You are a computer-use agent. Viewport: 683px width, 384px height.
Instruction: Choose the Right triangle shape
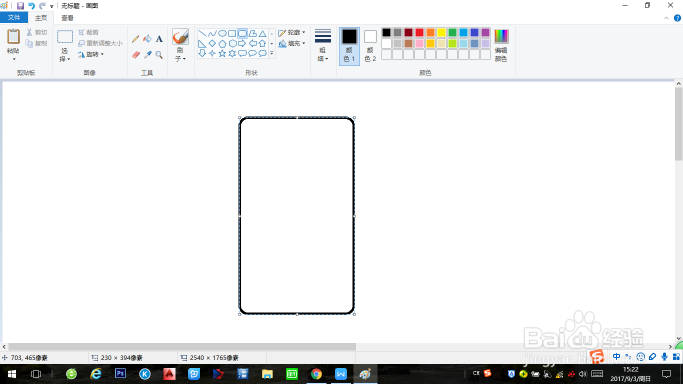(202, 44)
